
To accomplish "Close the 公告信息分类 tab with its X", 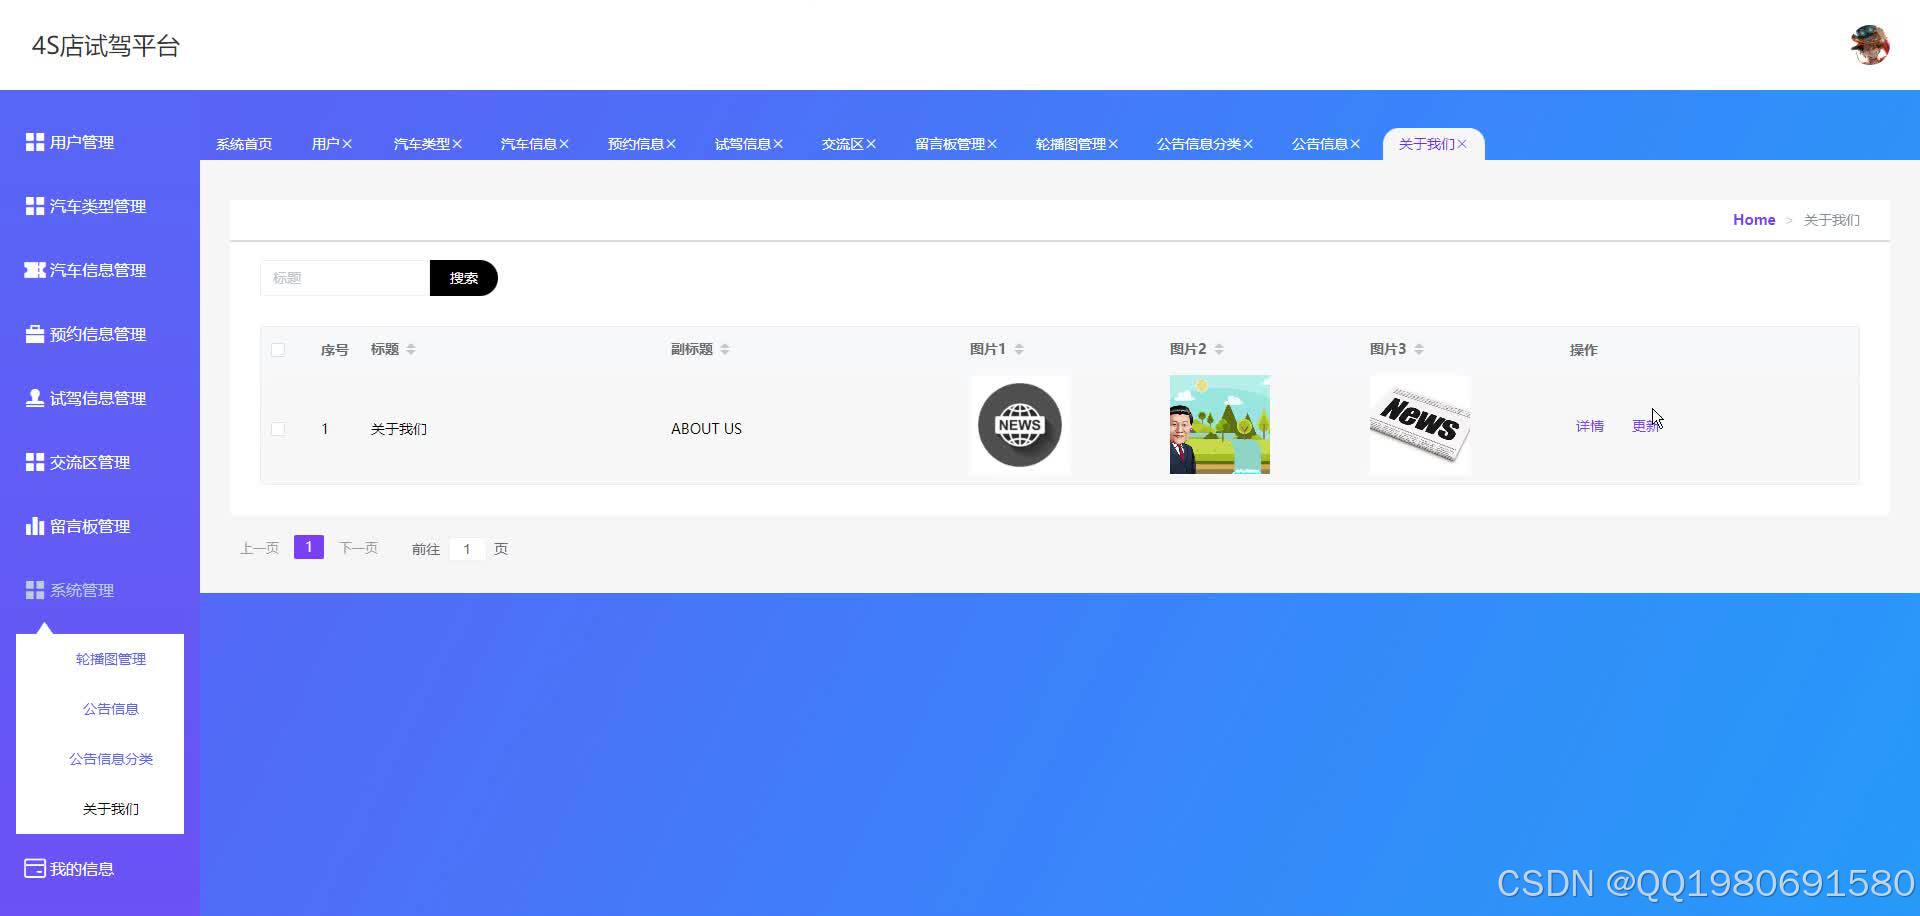I will [1248, 144].
